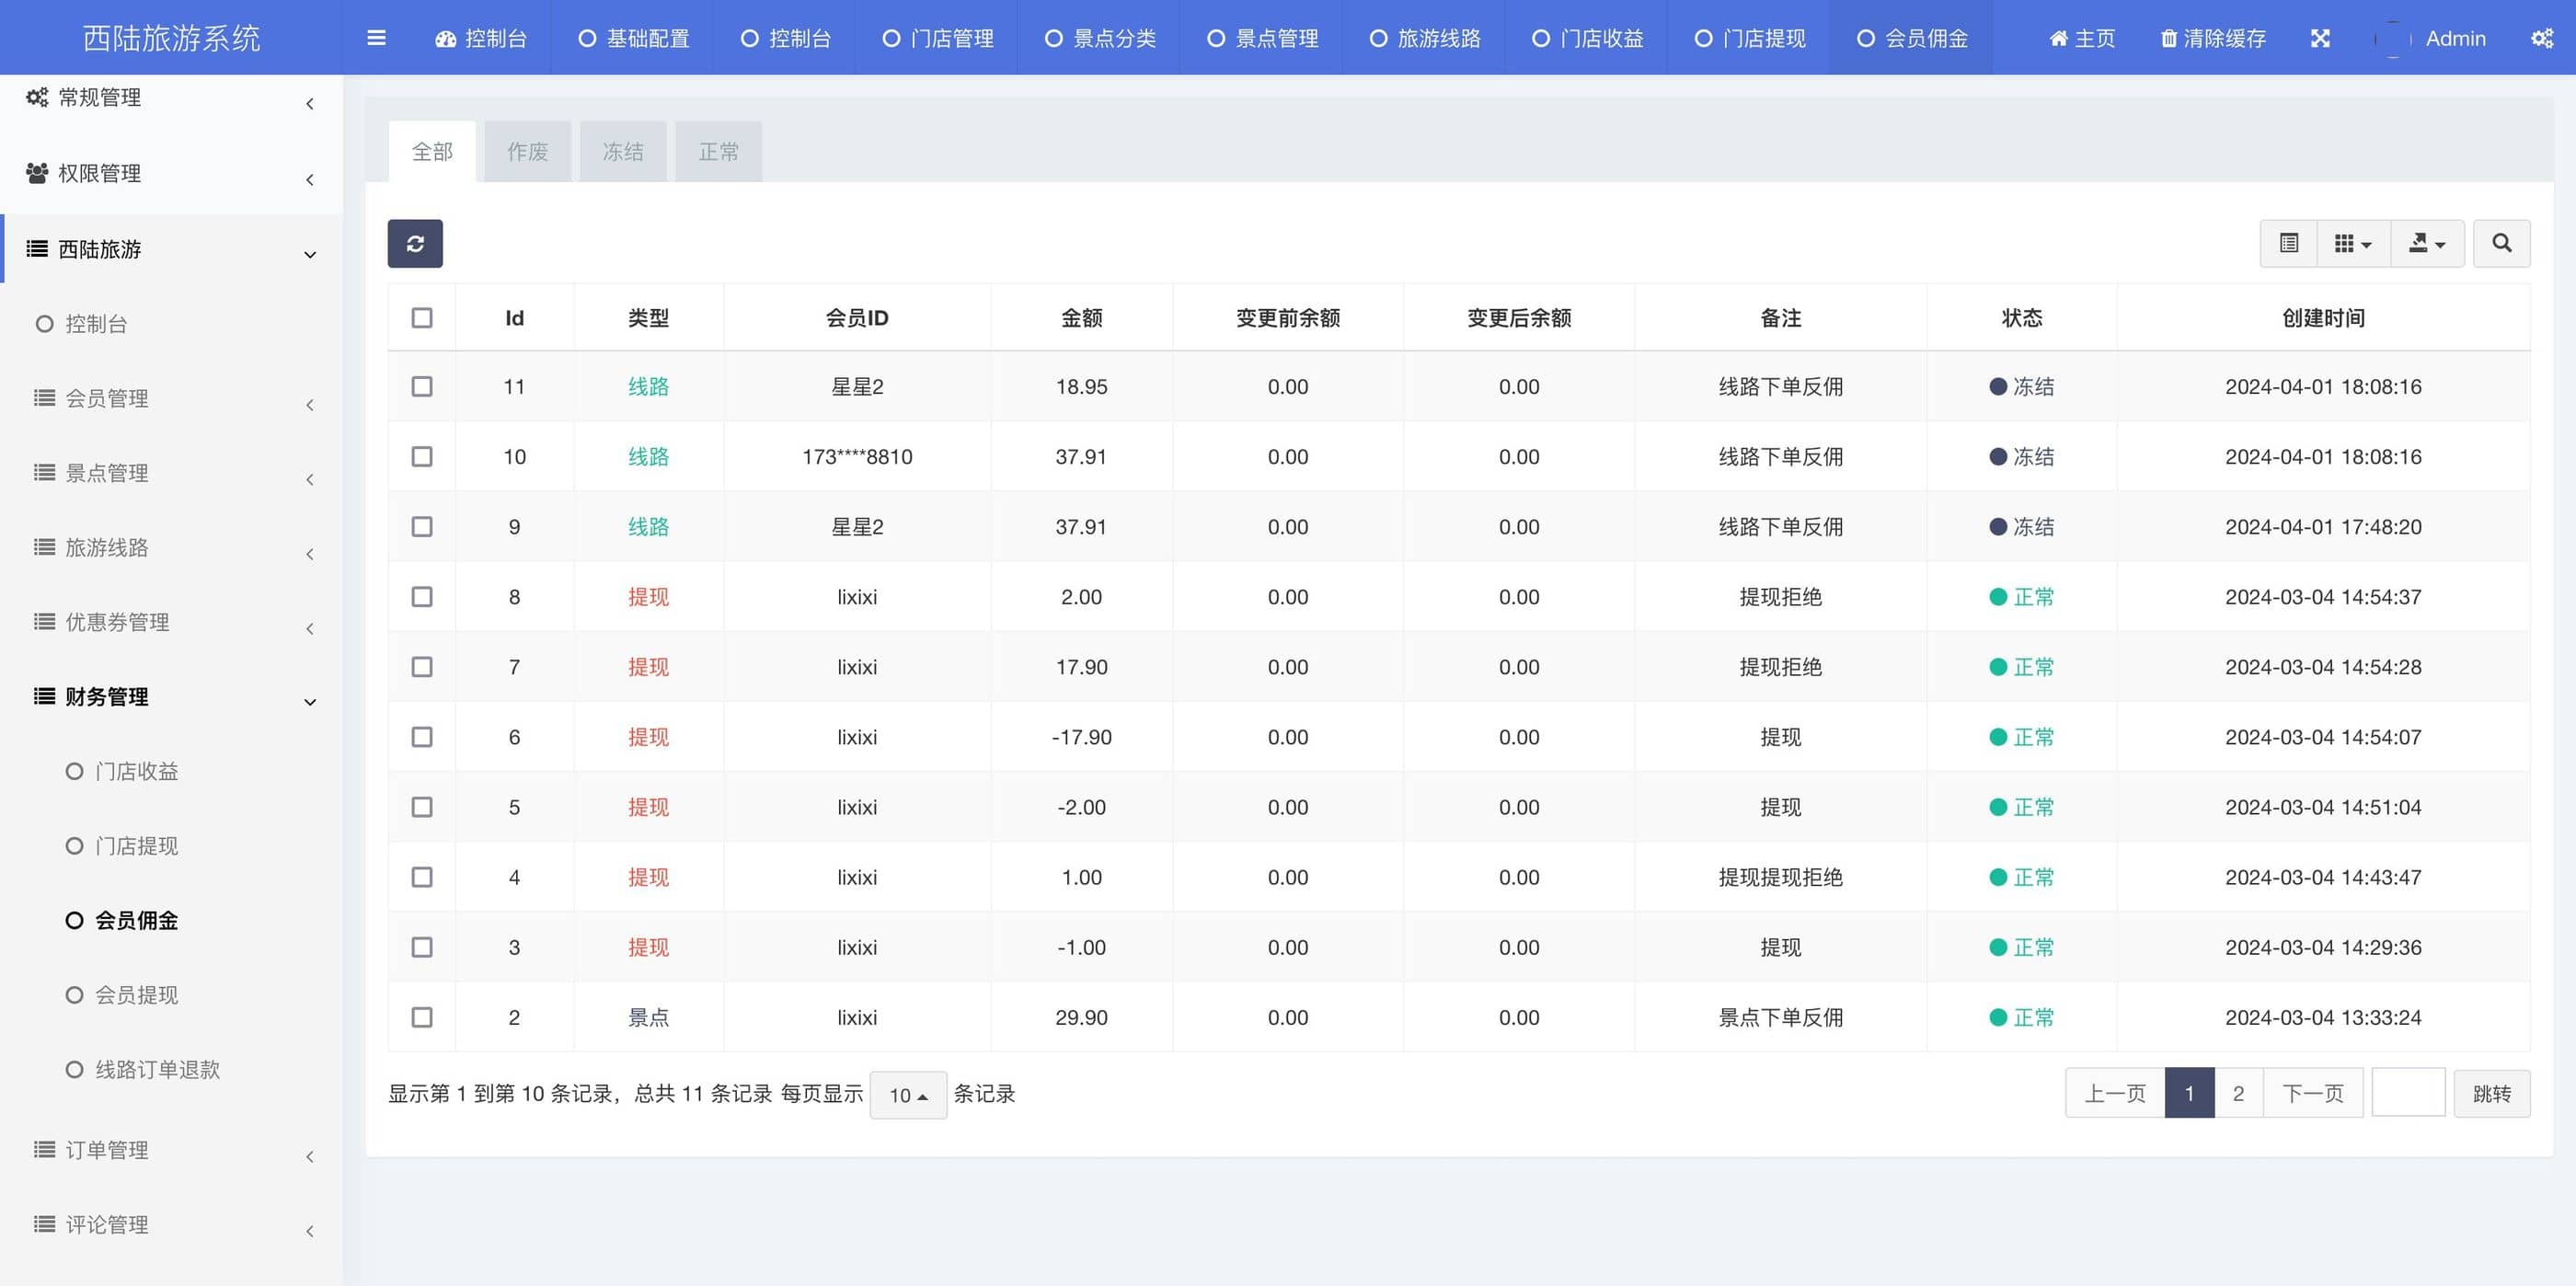This screenshot has width=2576, height=1286.
Task: Check the row with Id 5
Action: pyautogui.click(x=422, y=806)
